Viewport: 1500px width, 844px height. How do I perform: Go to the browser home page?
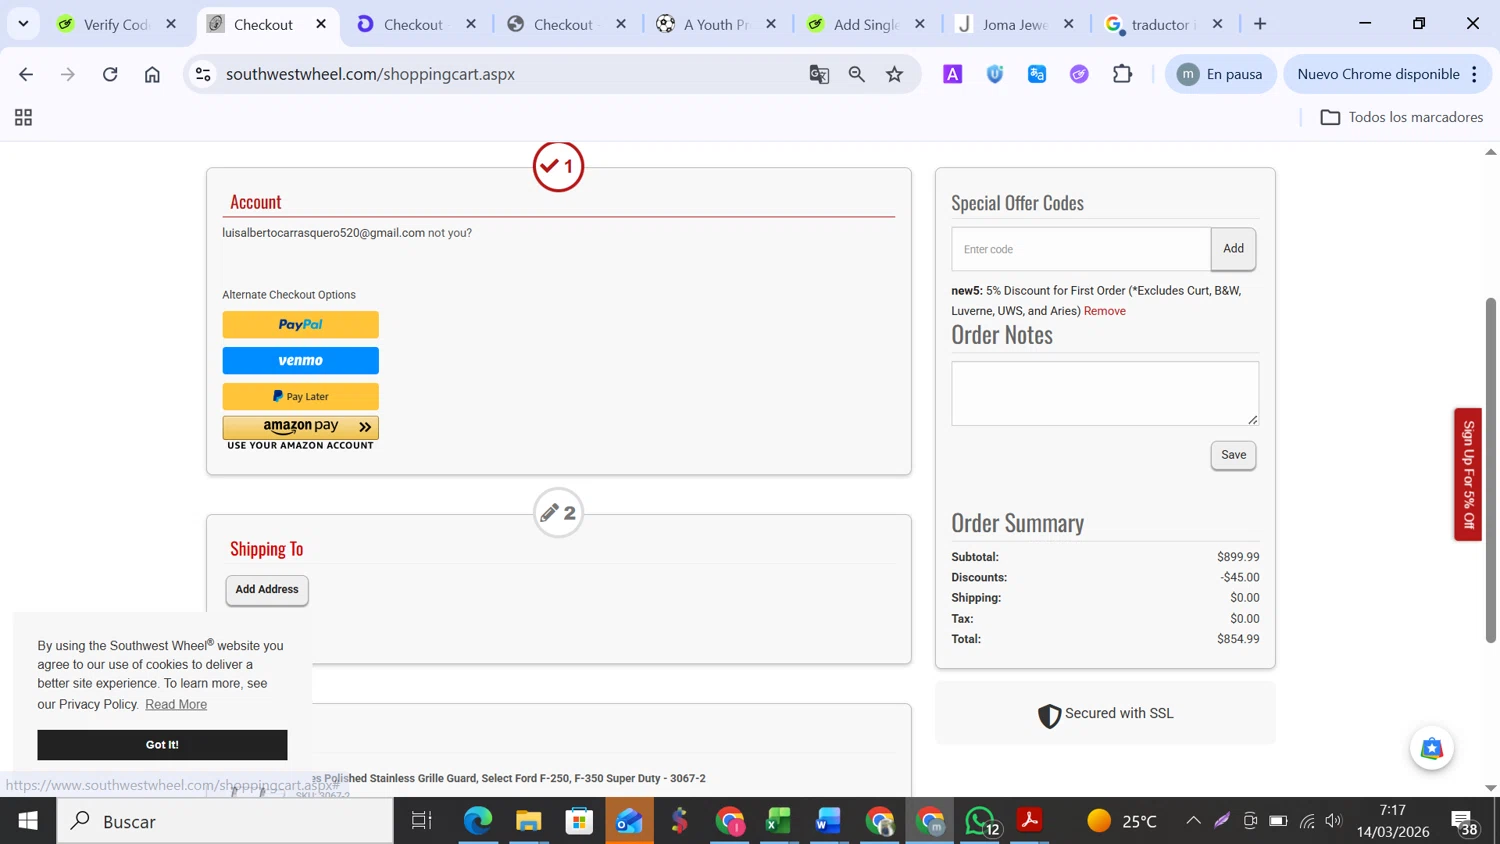tap(152, 74)
